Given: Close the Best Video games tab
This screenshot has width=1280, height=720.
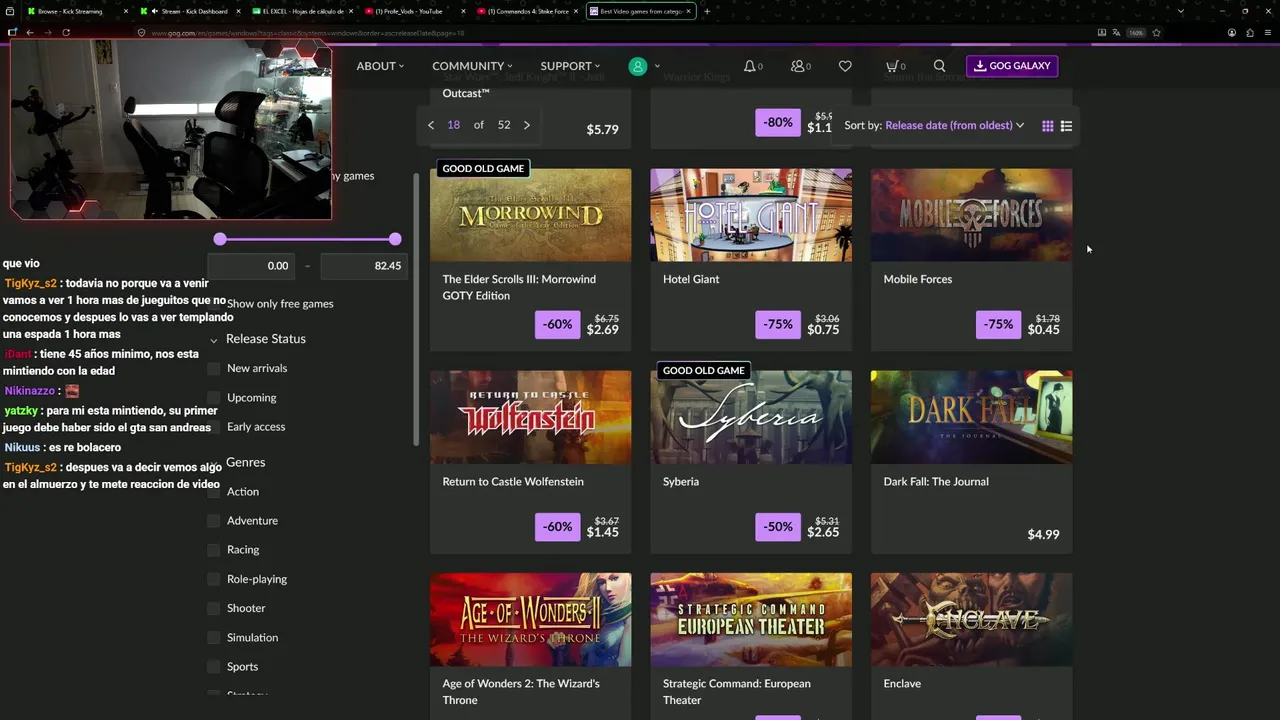Looking at the screenshot, I should coord(688,11).
